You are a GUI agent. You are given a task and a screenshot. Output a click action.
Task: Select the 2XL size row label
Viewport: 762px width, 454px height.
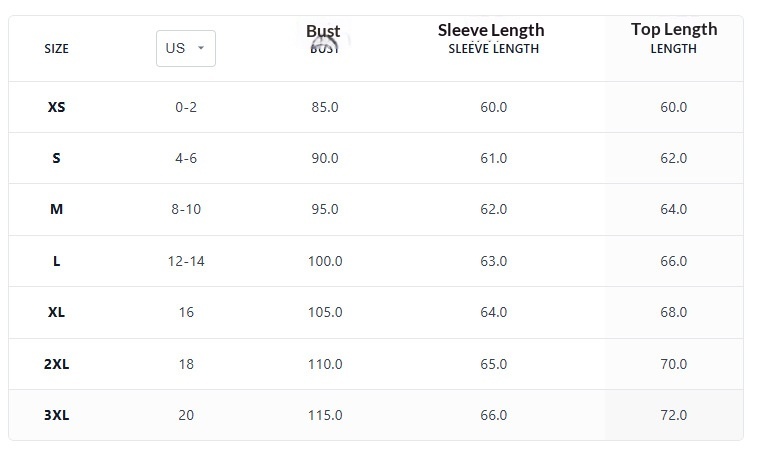[56, 364]
